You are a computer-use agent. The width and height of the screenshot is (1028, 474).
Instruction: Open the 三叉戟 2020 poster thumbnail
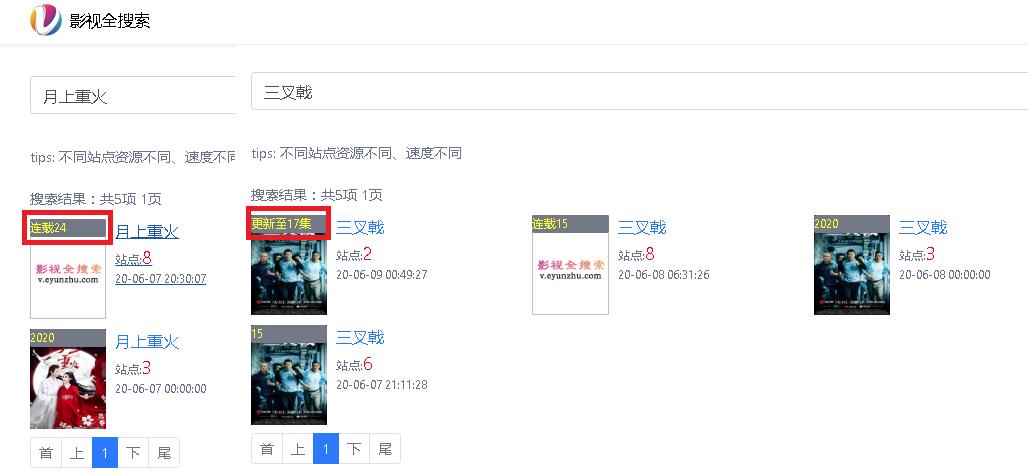click(852, 265)
